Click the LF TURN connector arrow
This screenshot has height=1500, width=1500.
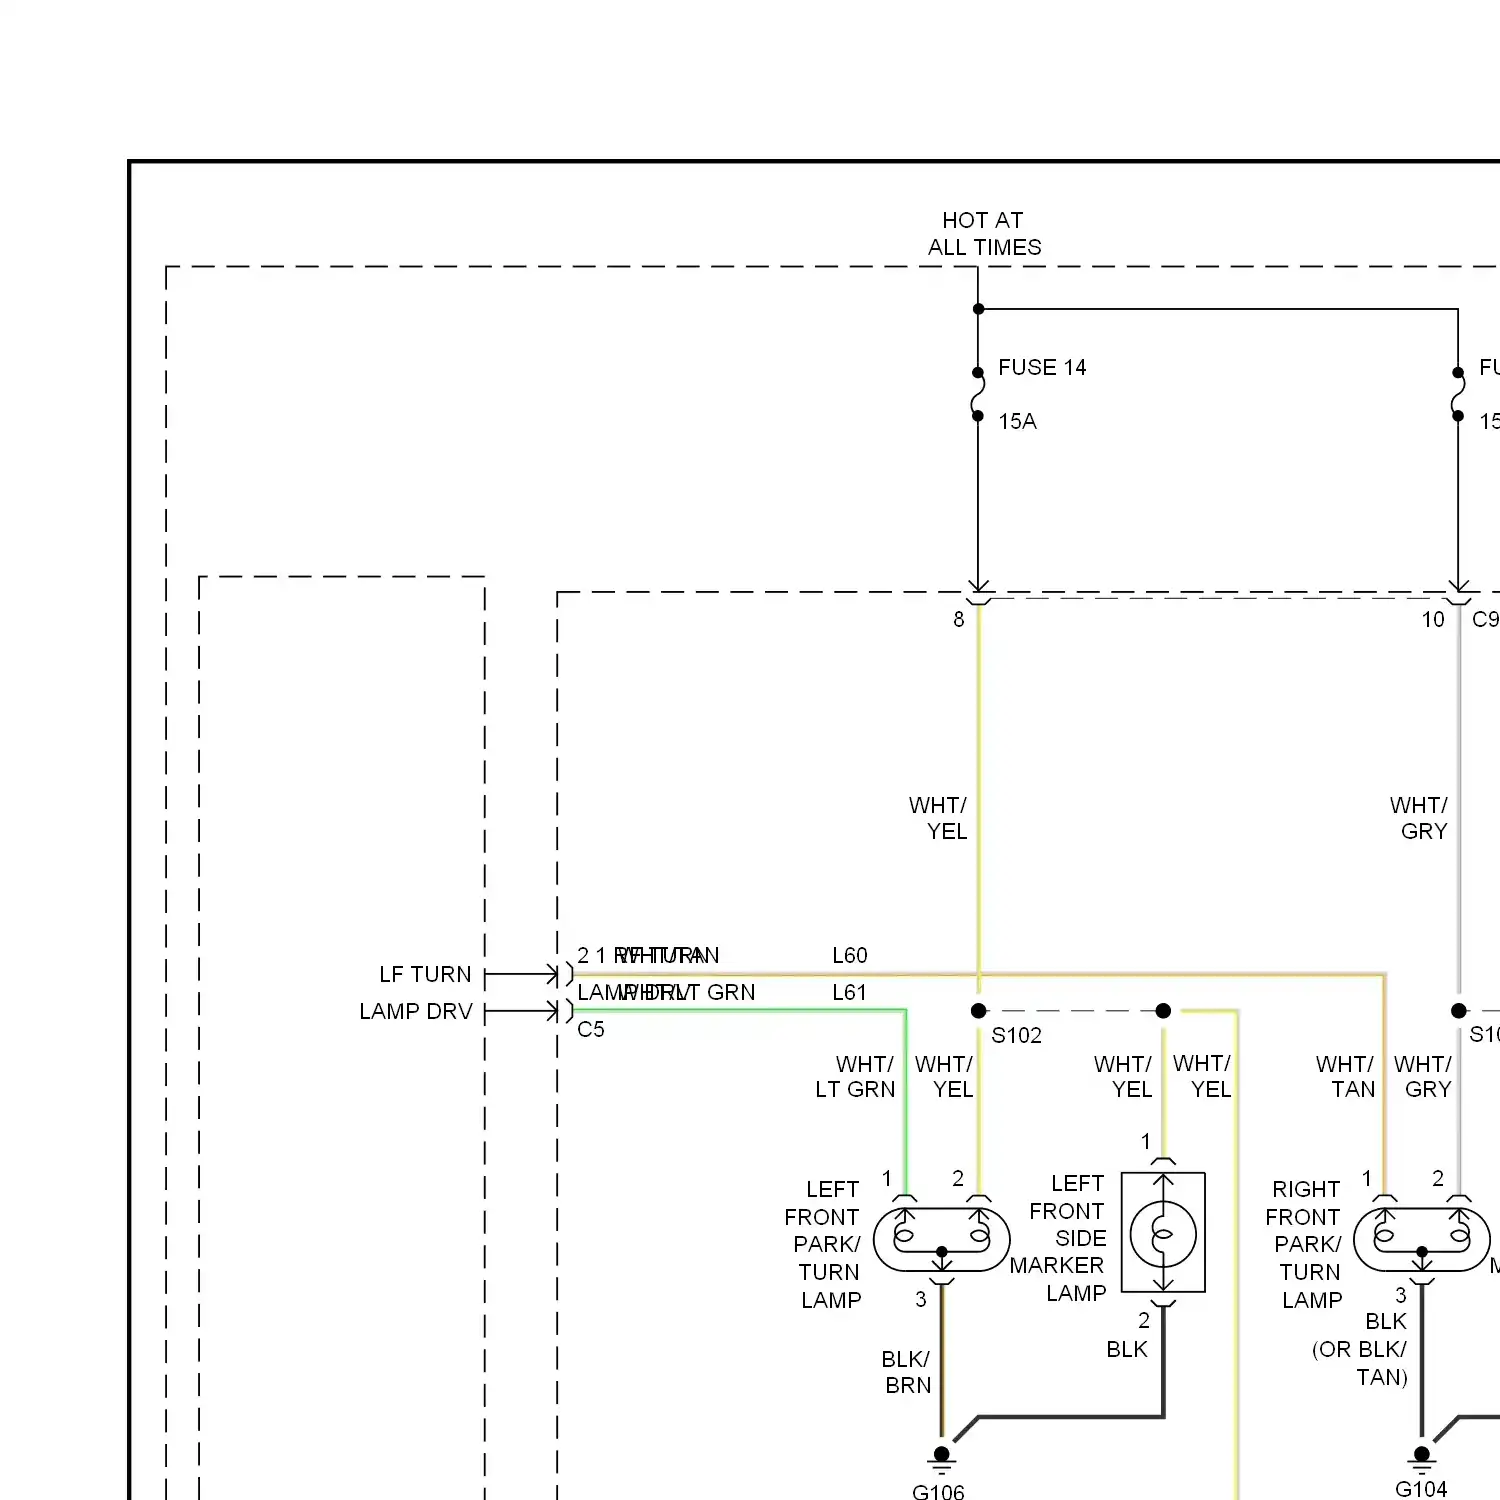click(523, 974)
